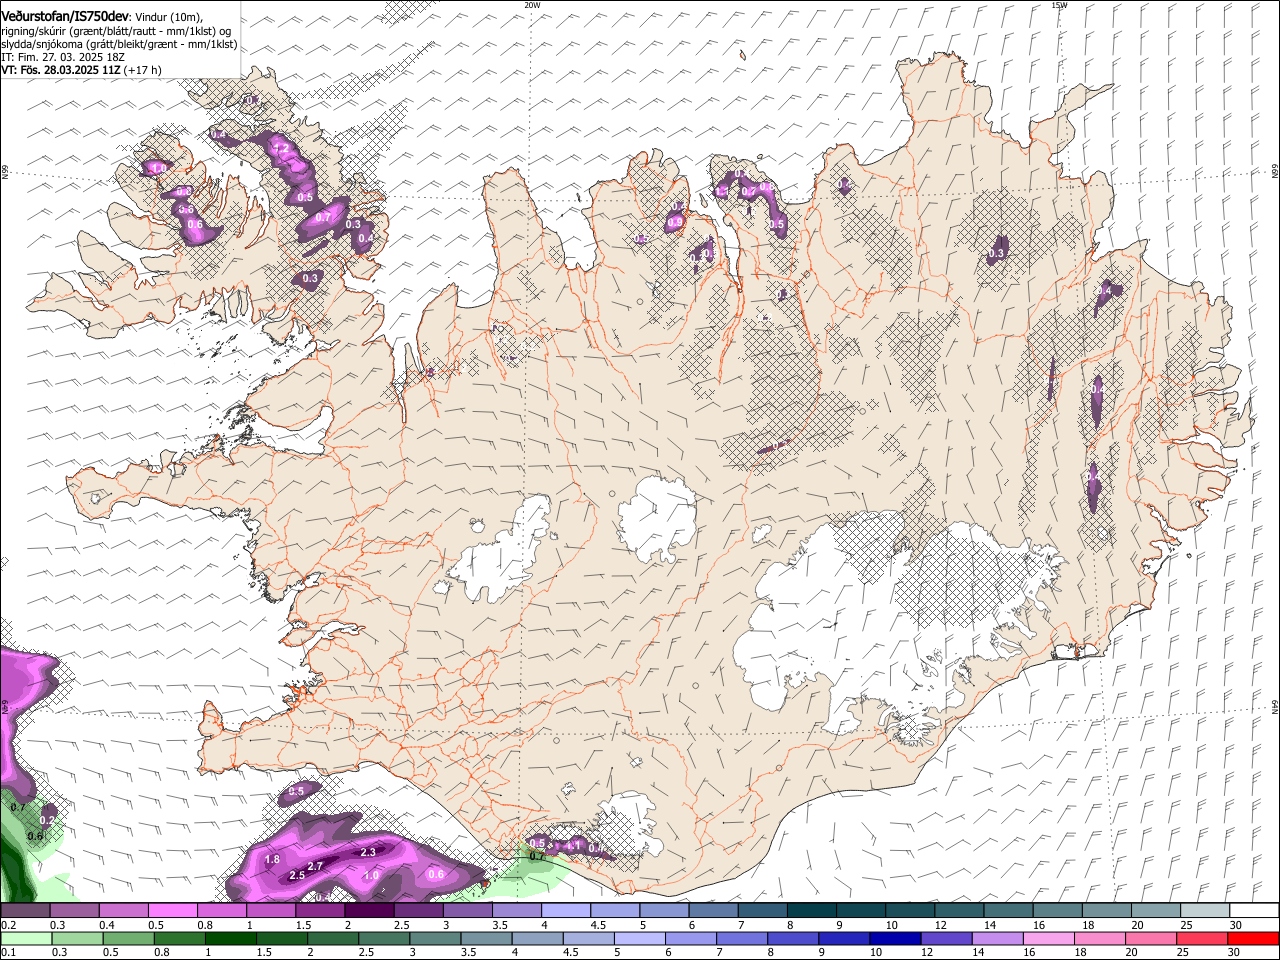Pick the light blue upper swatch between 4 and 4.5
The height and width of the screenshot is (960, 1280).
565,911
